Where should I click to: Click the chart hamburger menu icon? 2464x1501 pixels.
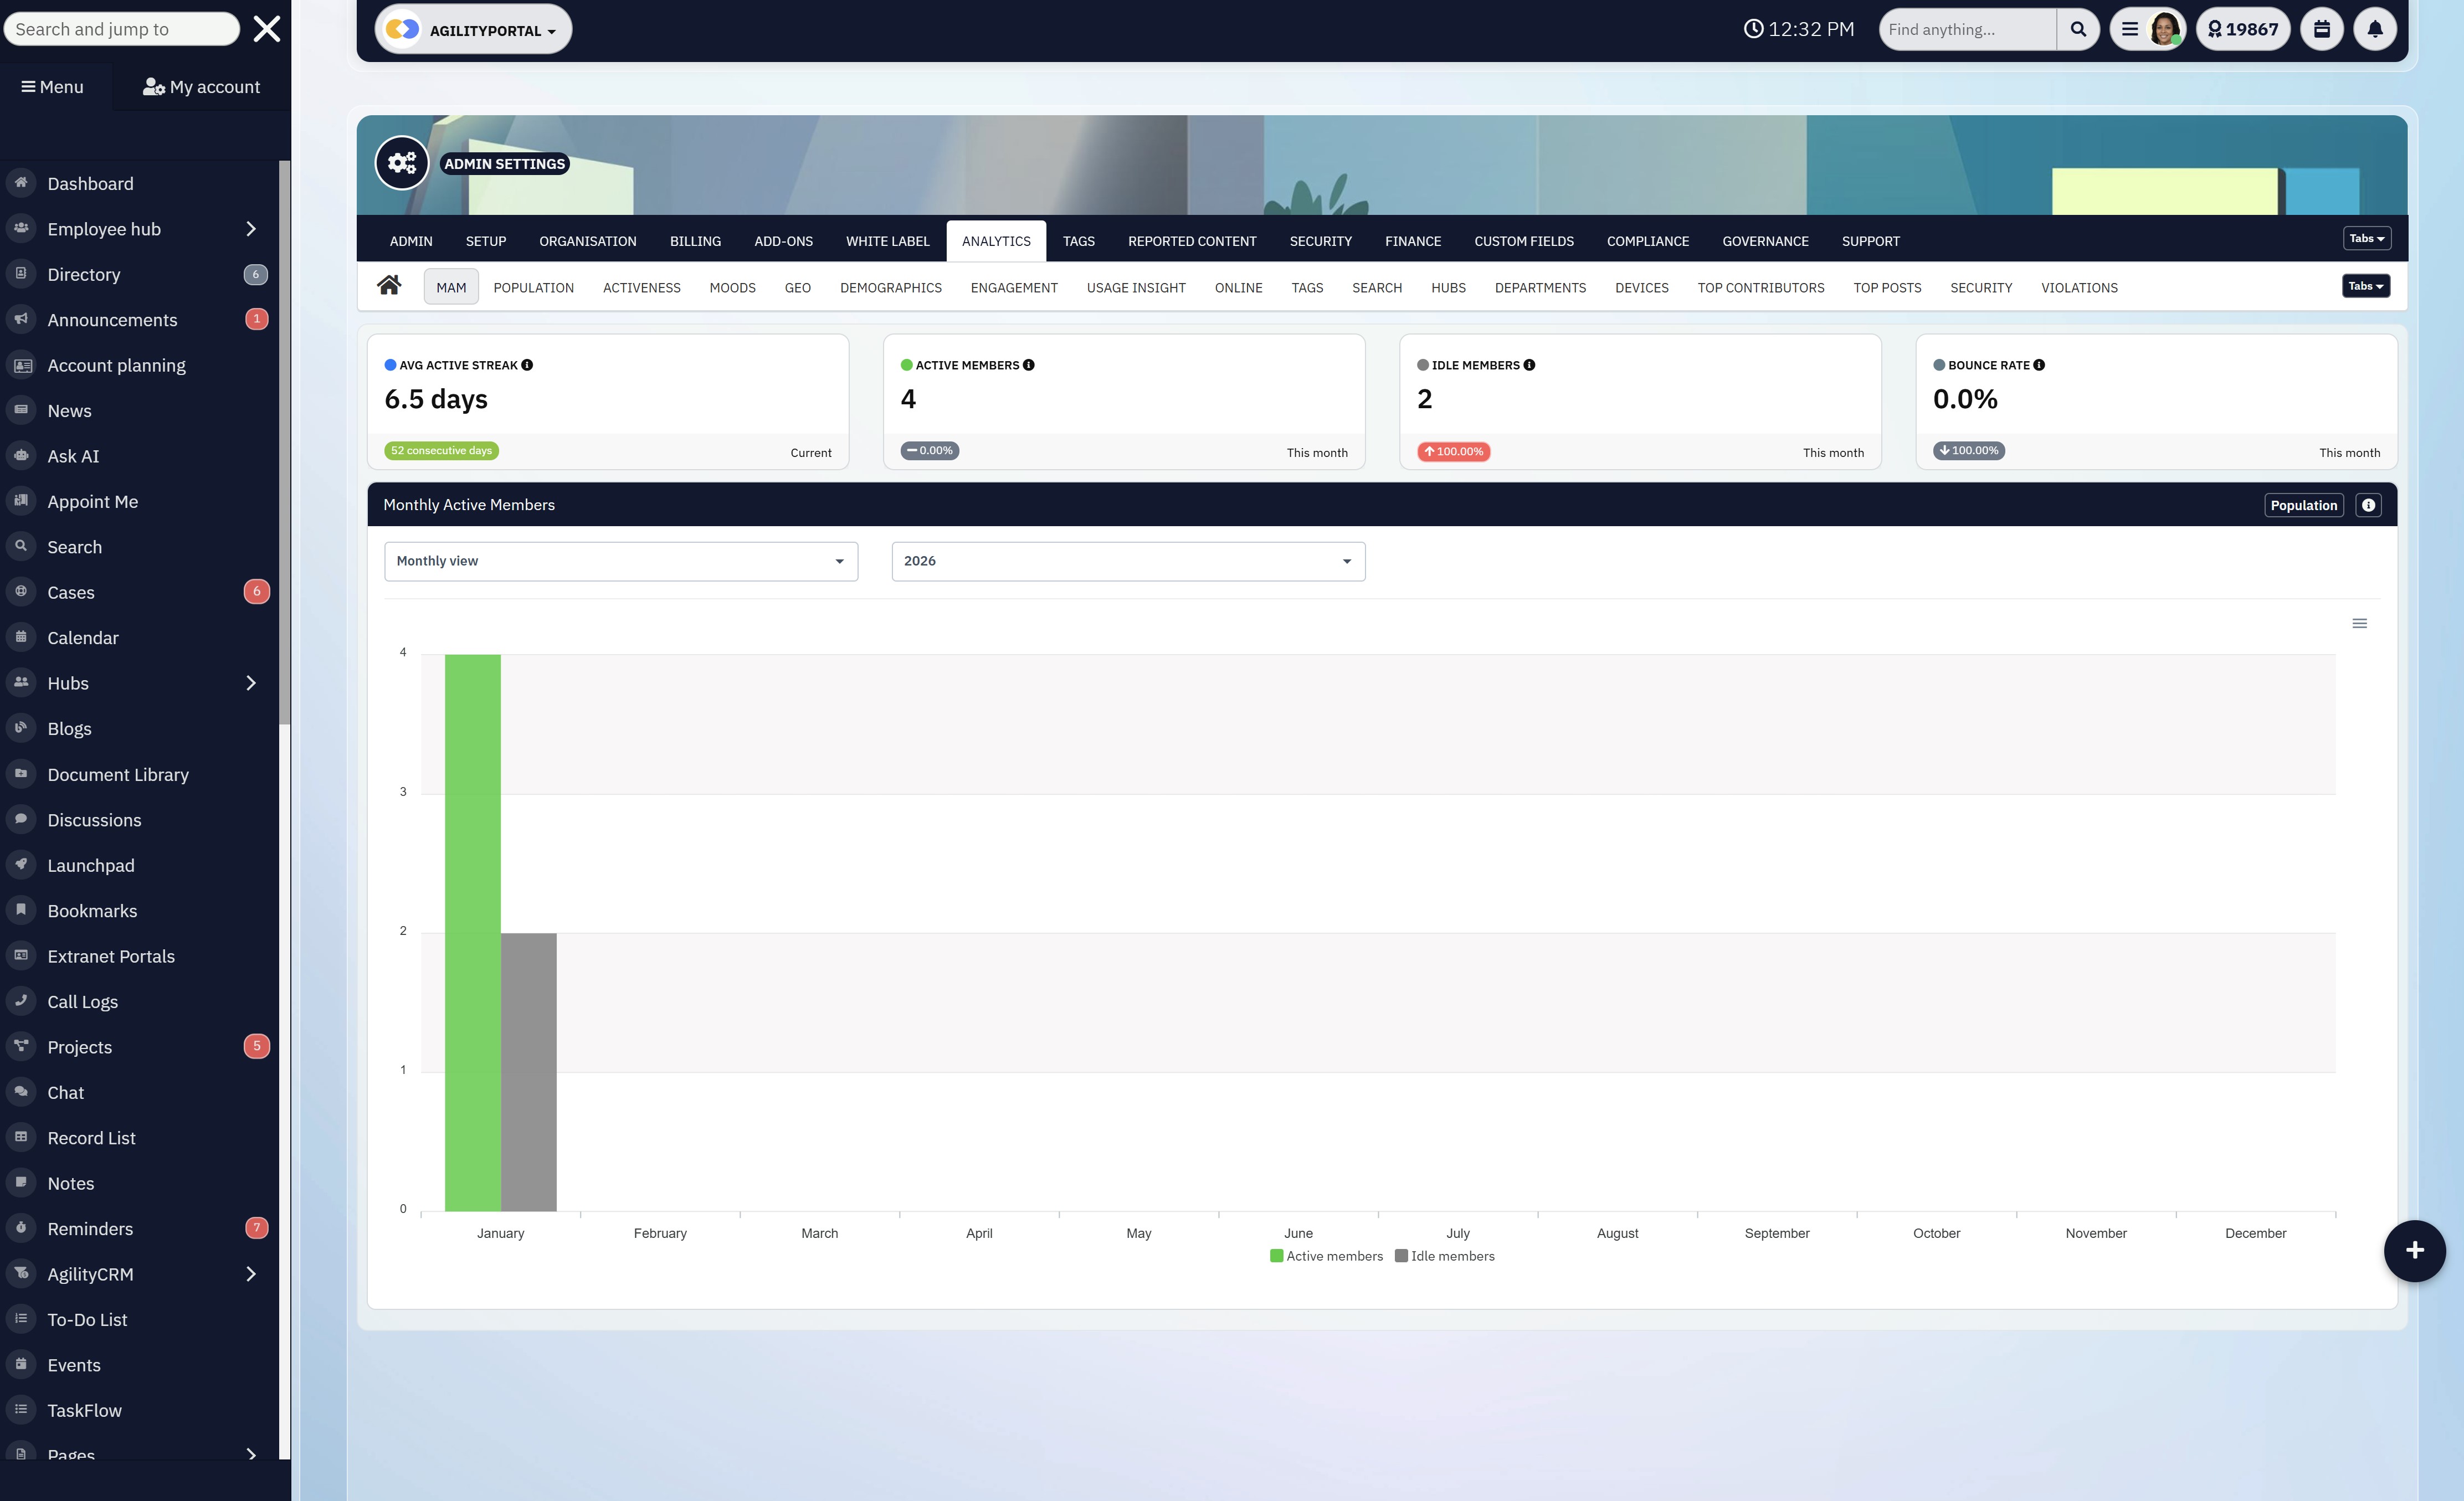(x=2359, y=624)
